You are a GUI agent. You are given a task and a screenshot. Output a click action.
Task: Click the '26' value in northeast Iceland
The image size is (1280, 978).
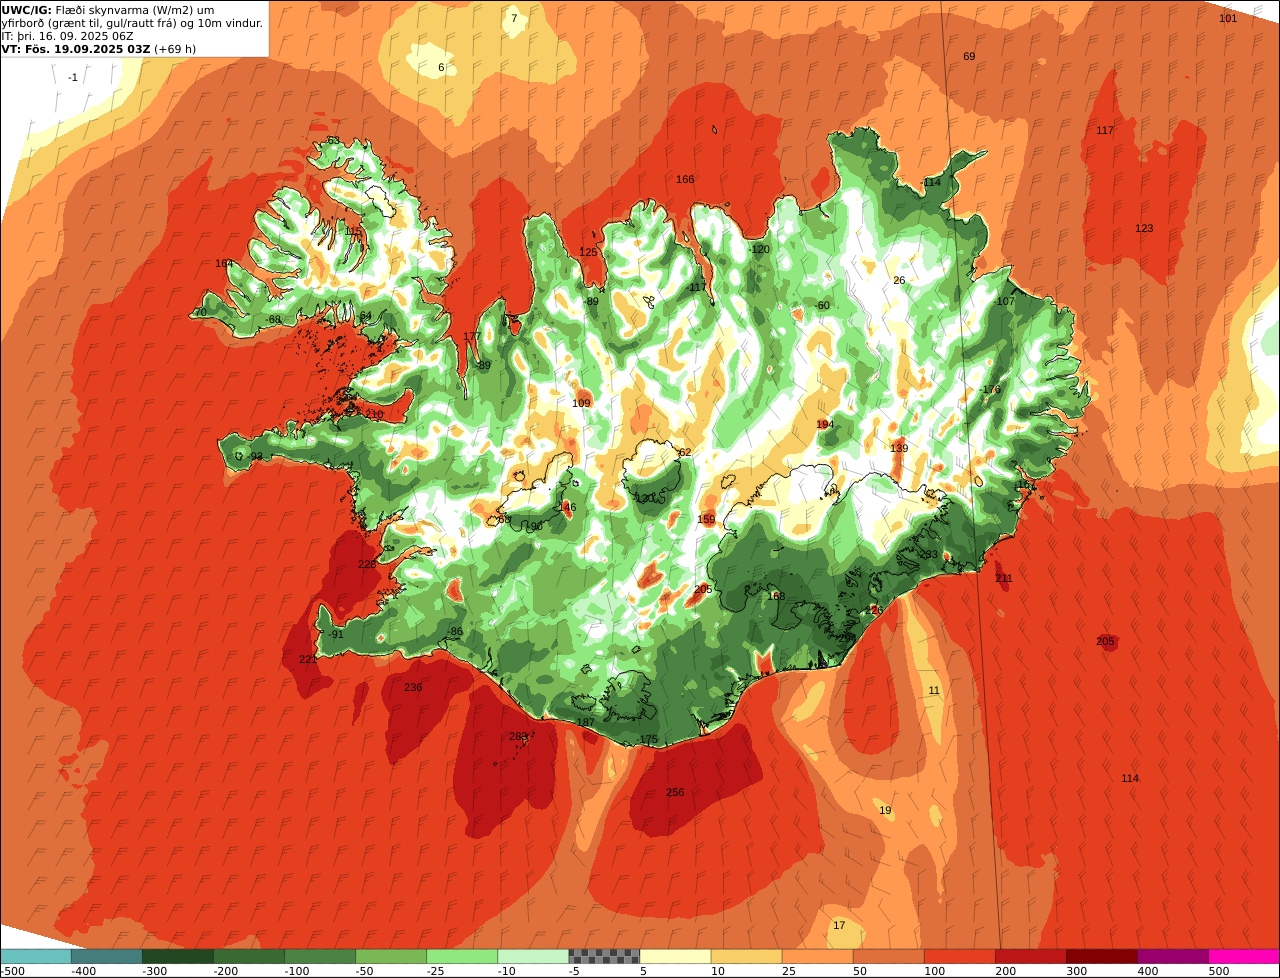[899, 281]
